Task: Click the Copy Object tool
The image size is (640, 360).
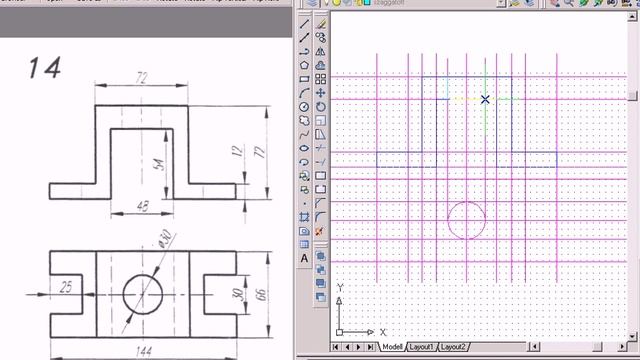Action: [321, 38]
